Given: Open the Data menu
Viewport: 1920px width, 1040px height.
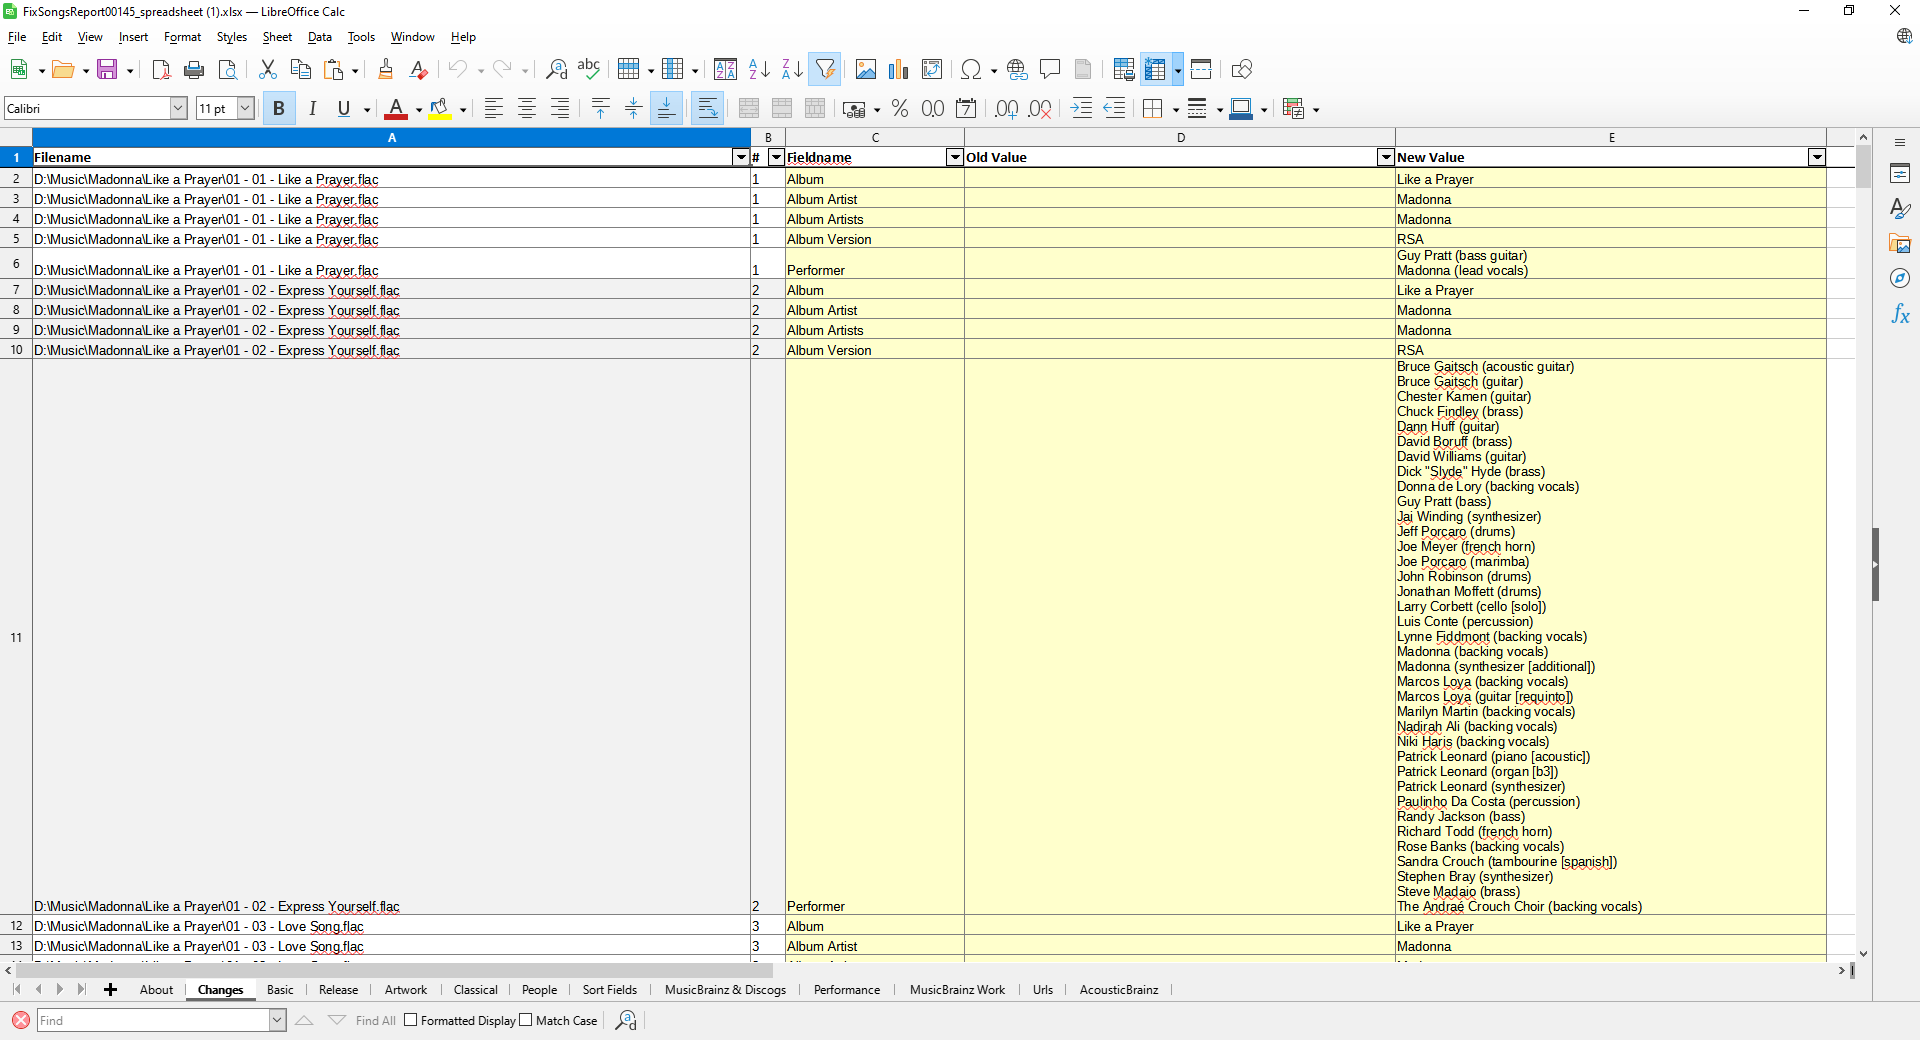Looking at the screenshot, I should [320, 37].
